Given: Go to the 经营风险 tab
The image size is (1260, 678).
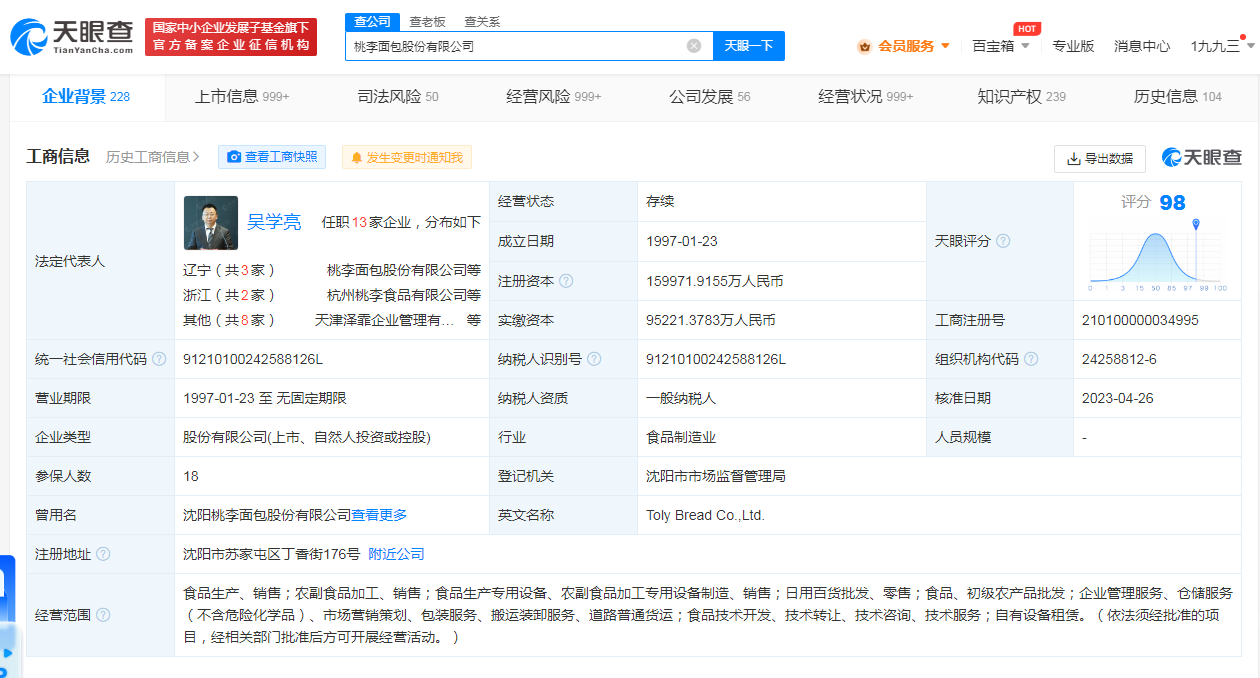Looking at the screenshot, I should click(x=554, y=96).
